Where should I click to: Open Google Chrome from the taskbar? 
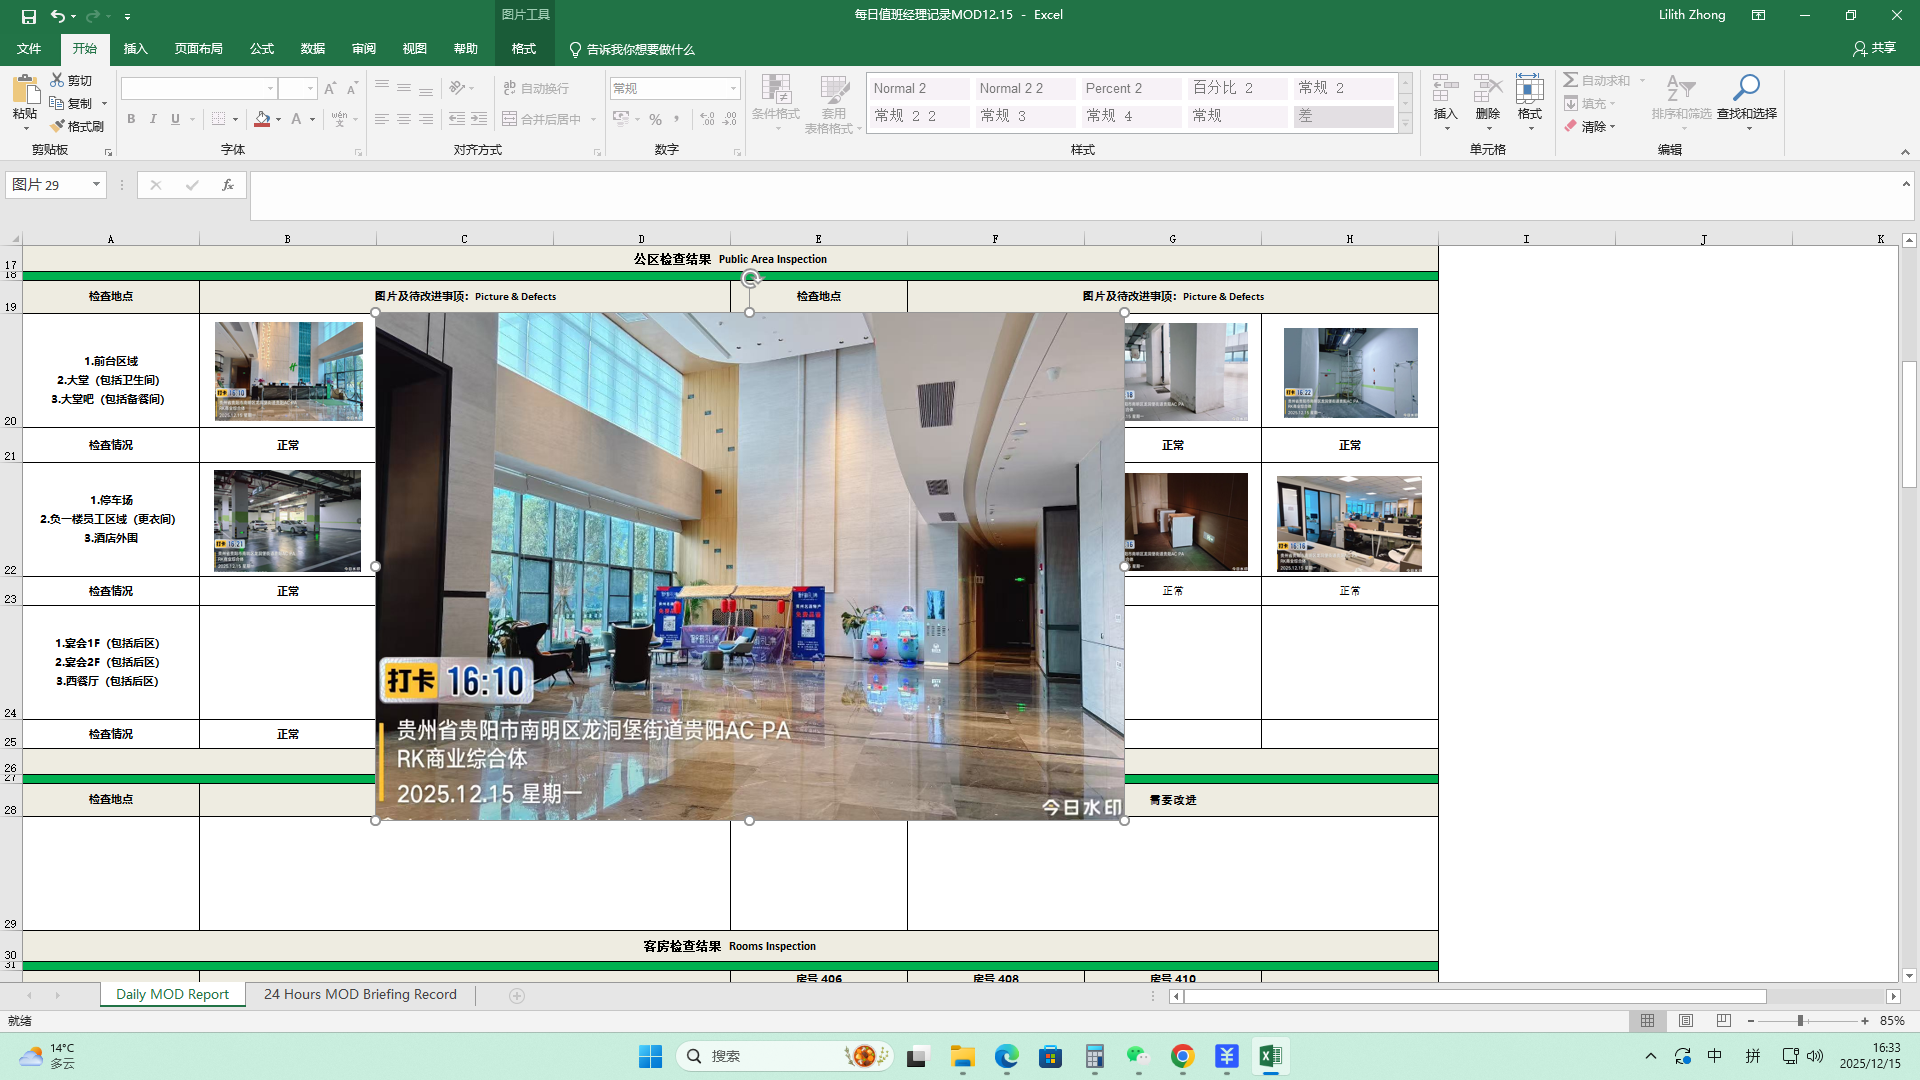(x=1182, y=1056)
